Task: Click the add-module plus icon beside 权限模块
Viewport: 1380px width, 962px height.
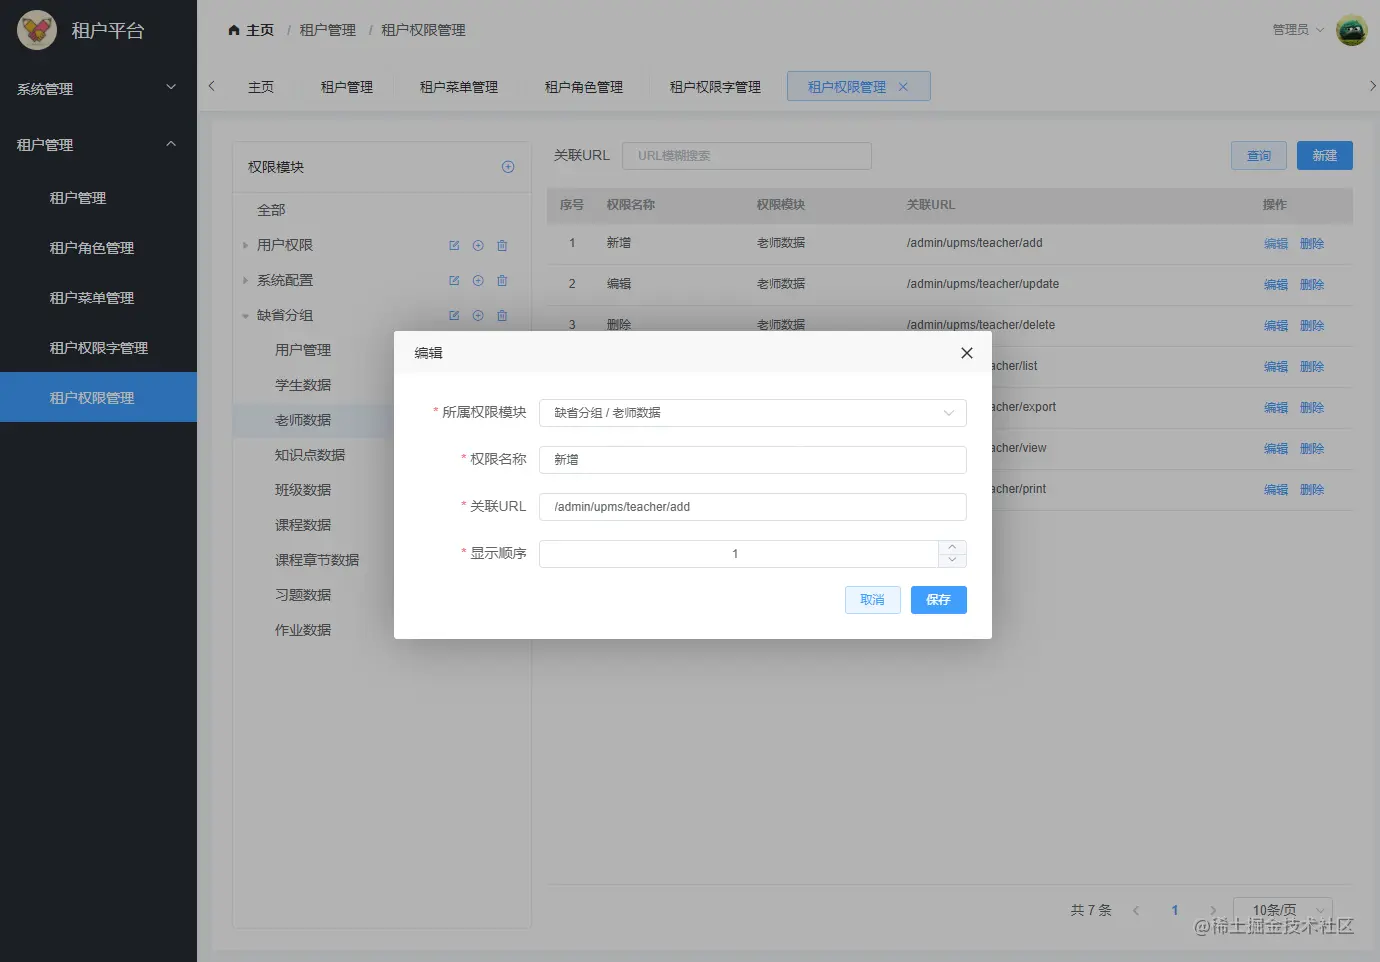Action: pyautogui.click(x=508, y=167)
